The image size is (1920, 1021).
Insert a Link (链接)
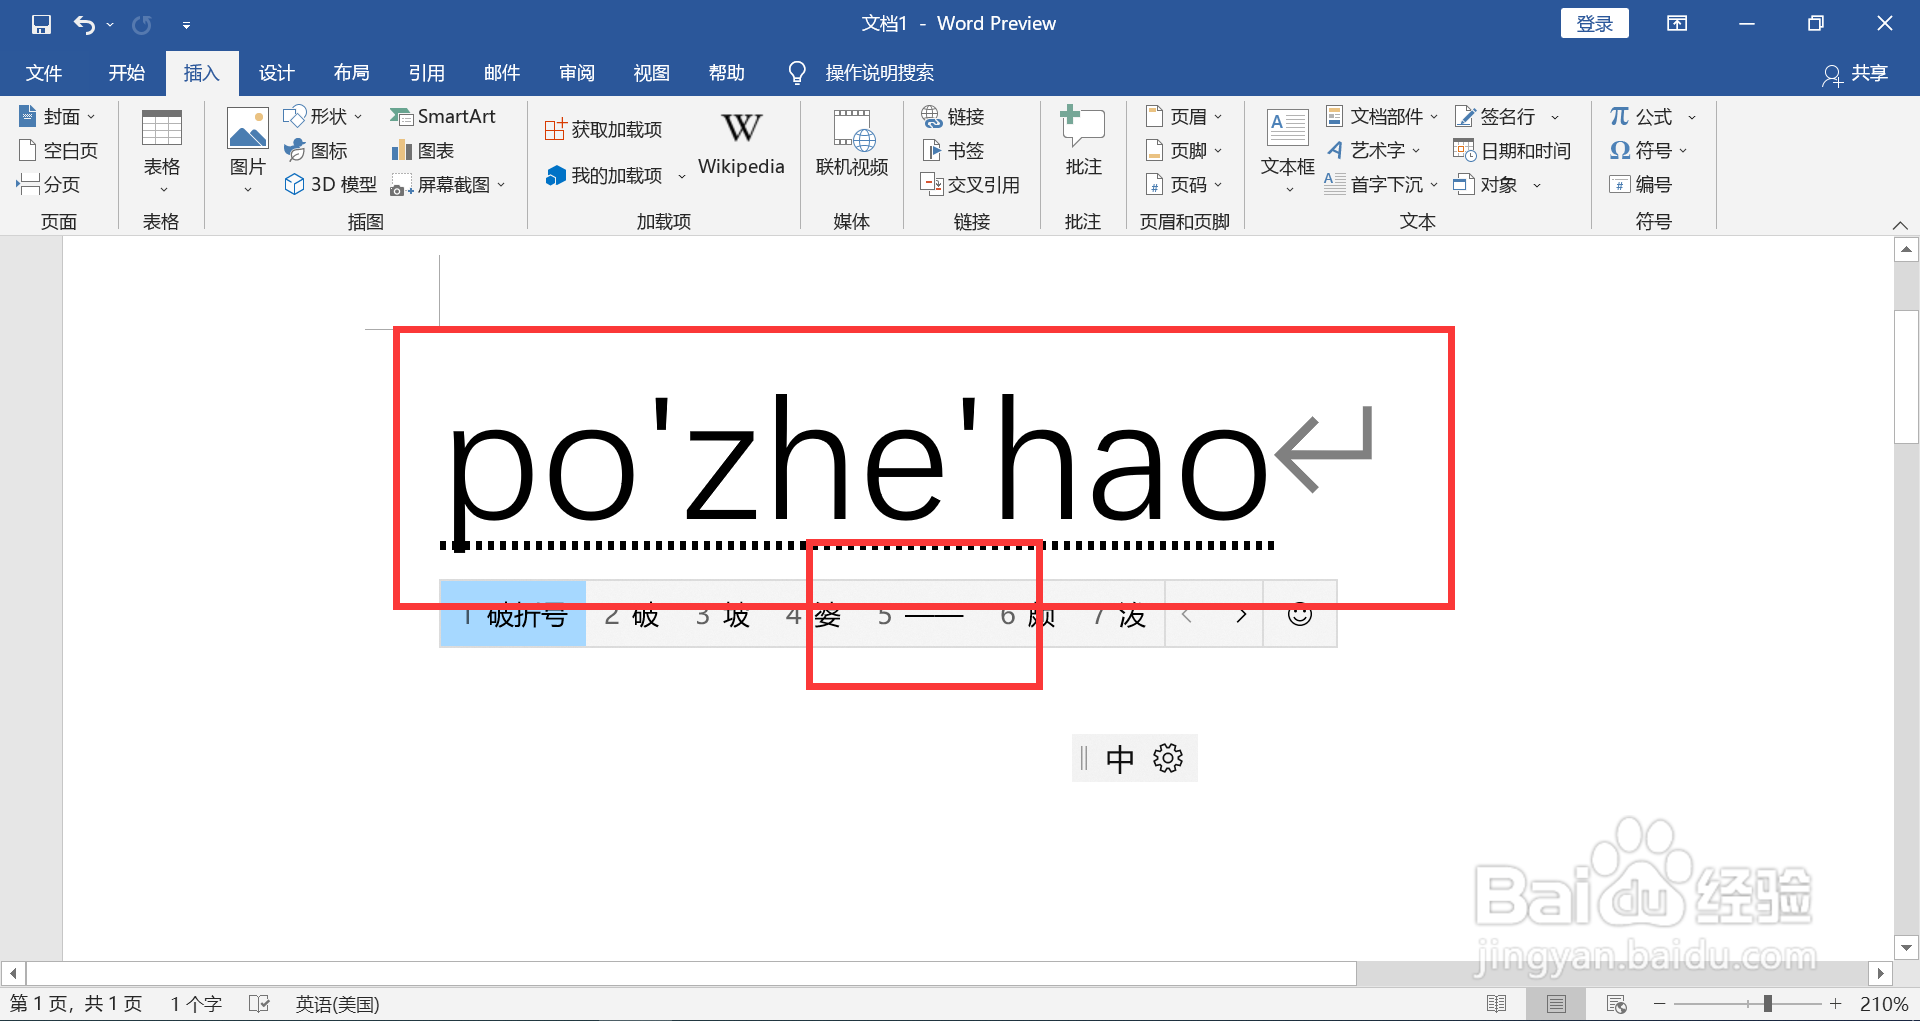click(953, 116)
